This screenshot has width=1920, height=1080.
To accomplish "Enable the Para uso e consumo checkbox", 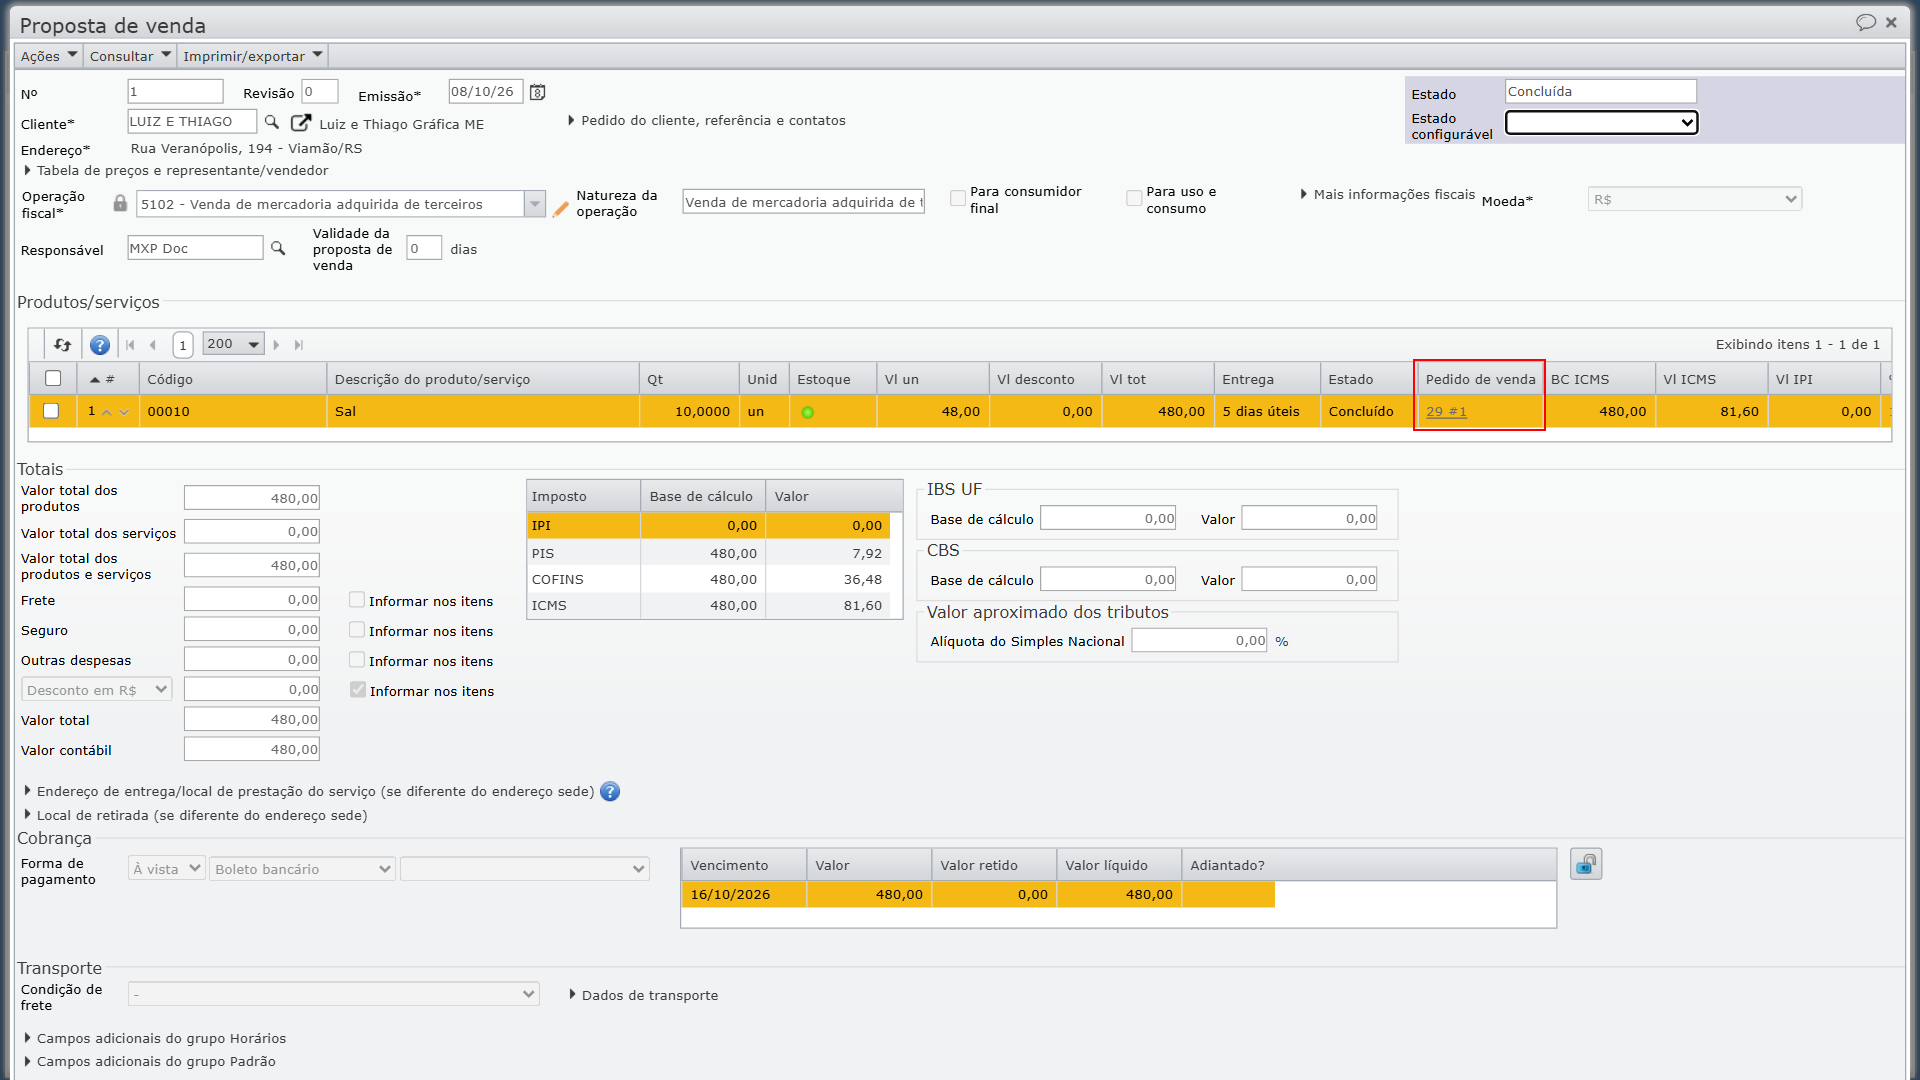I will pyautogui.click(x=1134, y=198).
